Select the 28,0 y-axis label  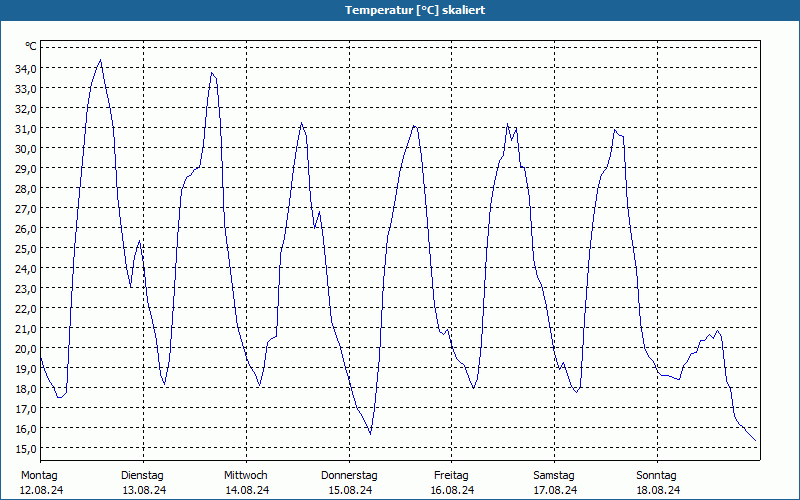[26, 188]
